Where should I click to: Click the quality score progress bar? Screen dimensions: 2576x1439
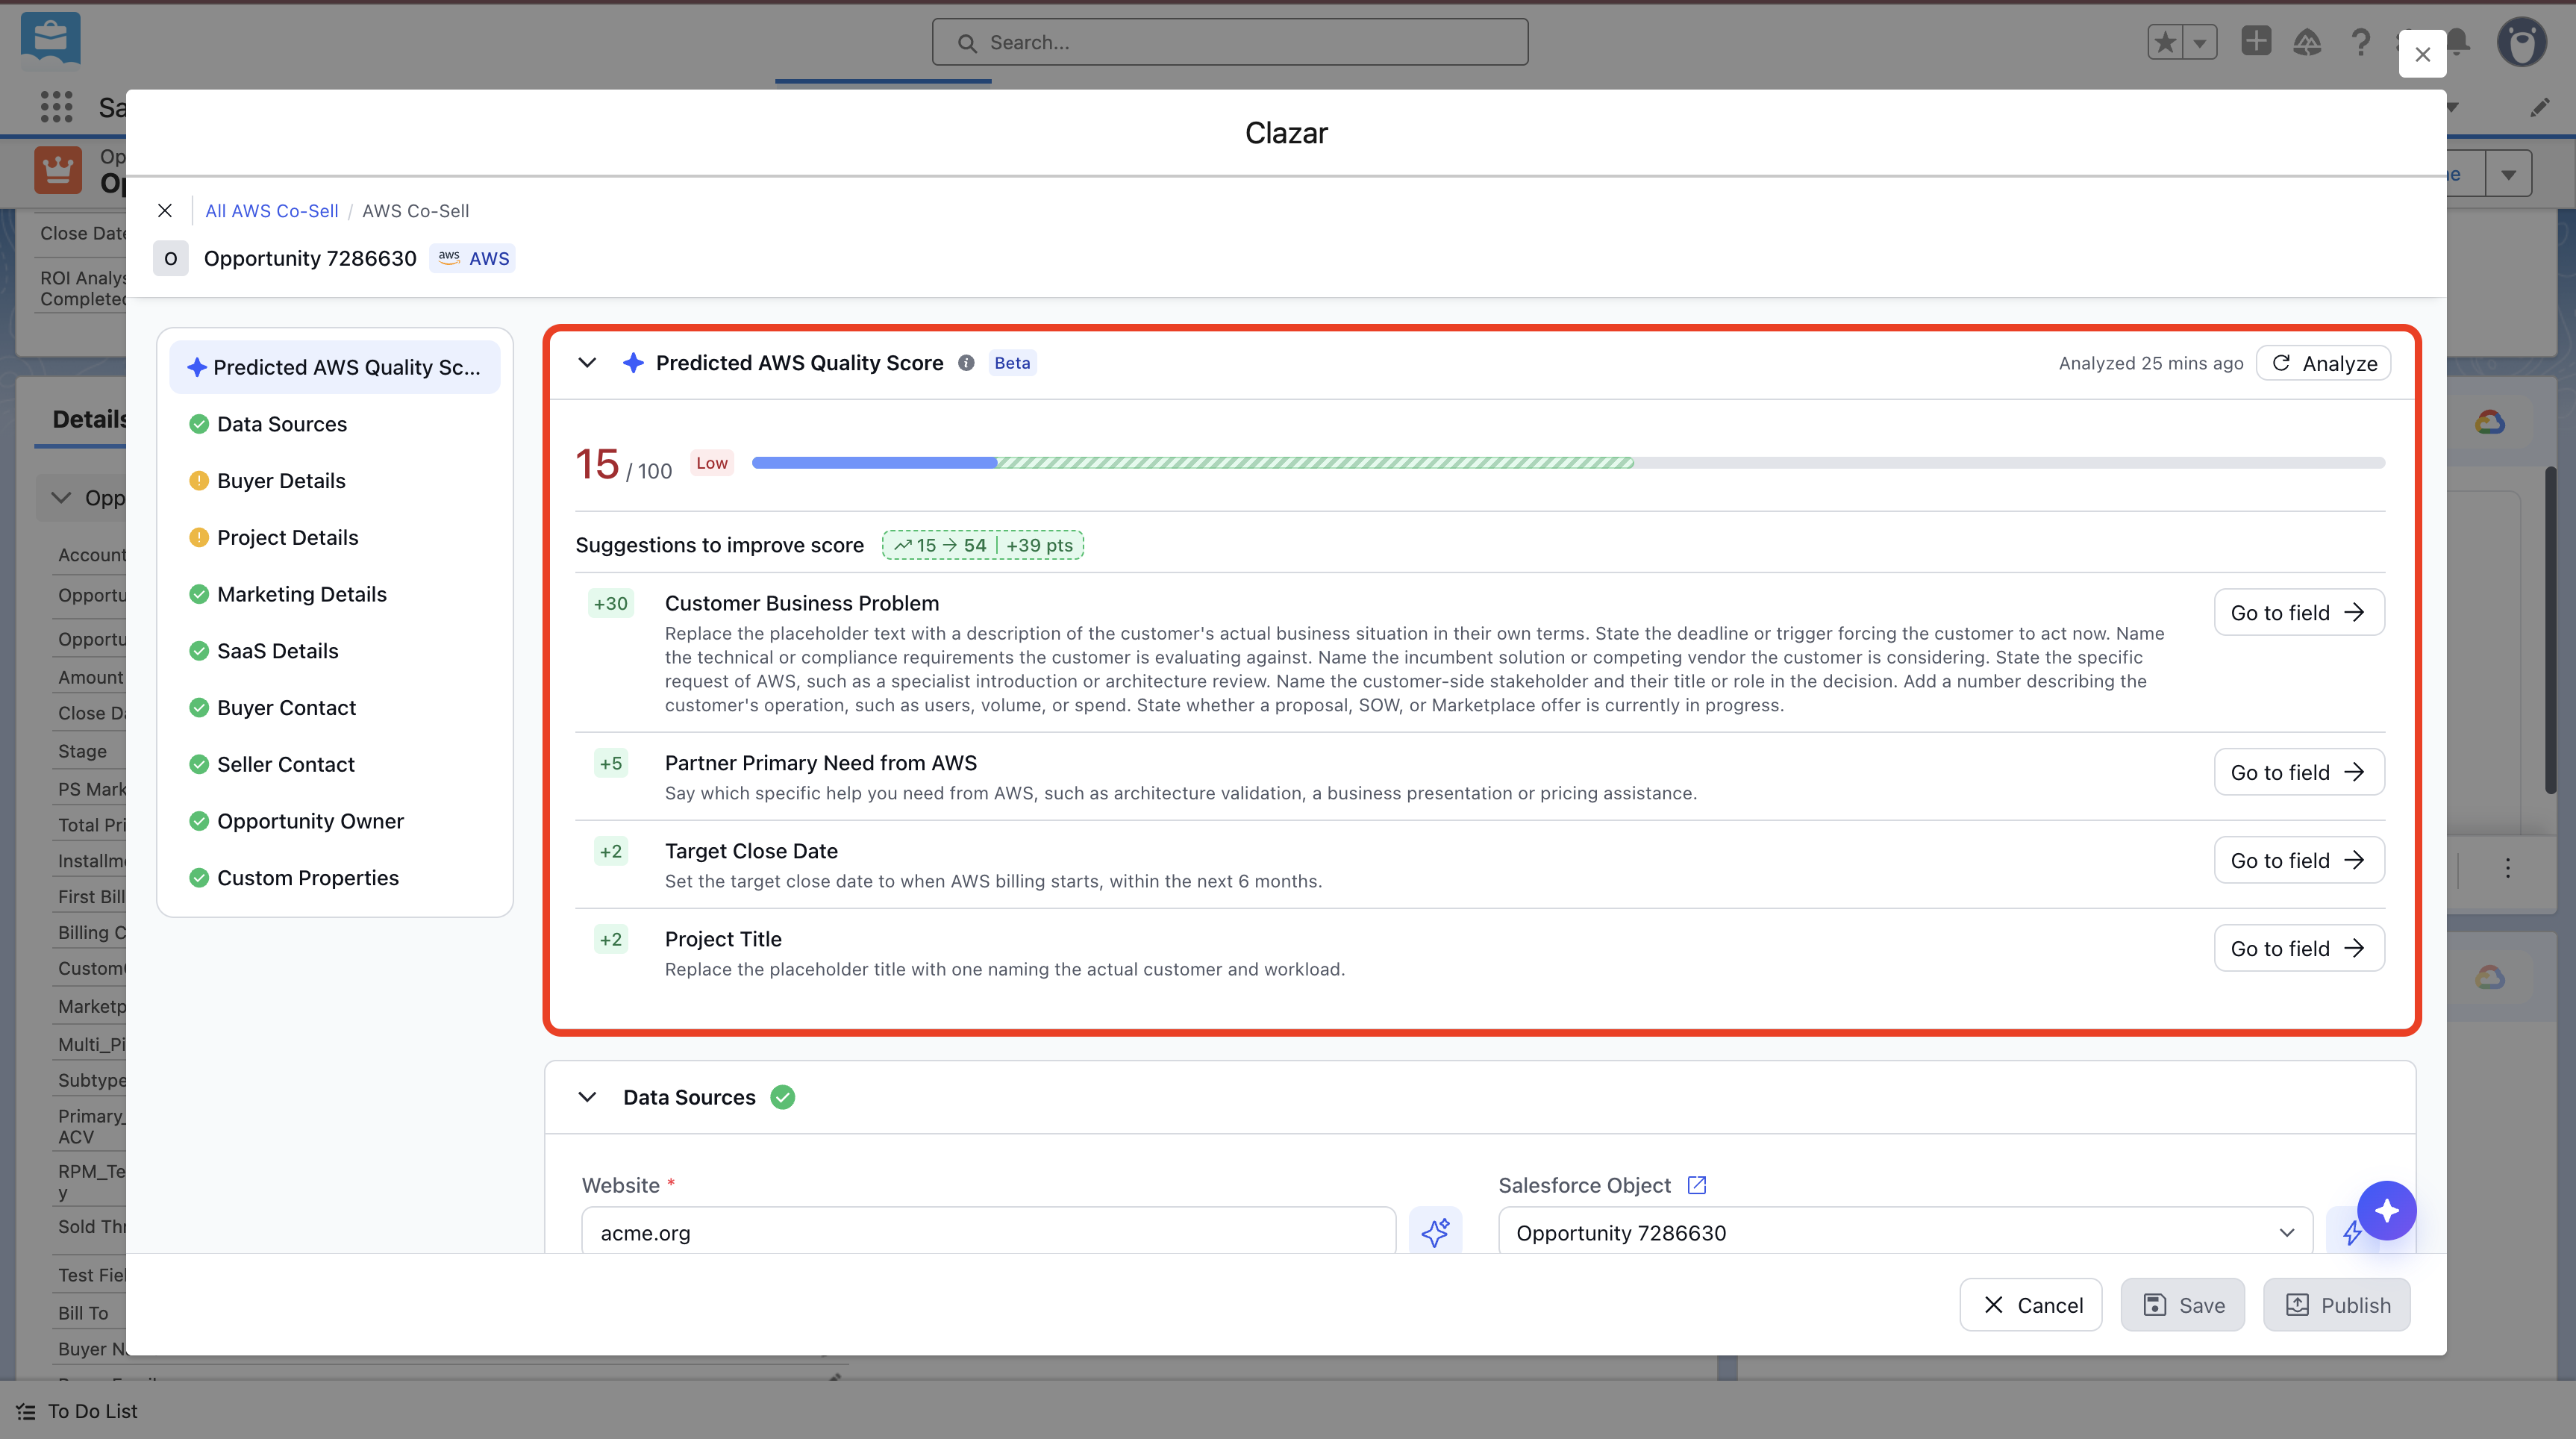click(x=1568, y=463)
